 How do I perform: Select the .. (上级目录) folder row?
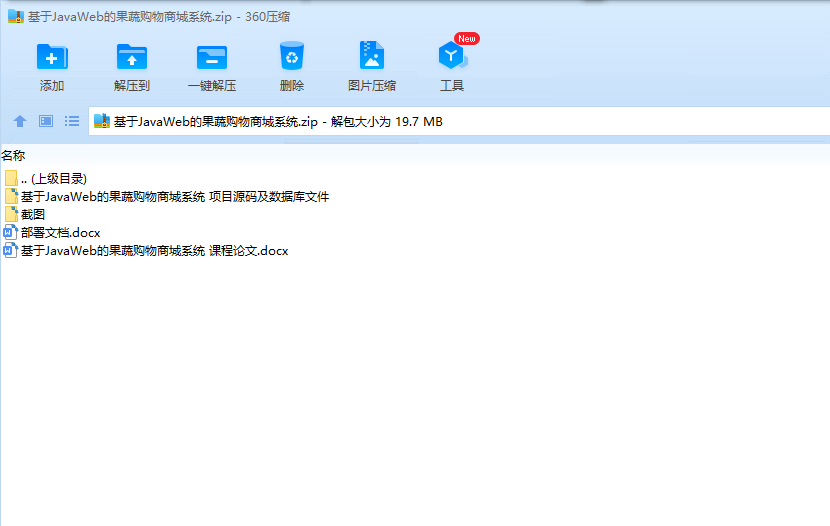[x=46, y=178]
